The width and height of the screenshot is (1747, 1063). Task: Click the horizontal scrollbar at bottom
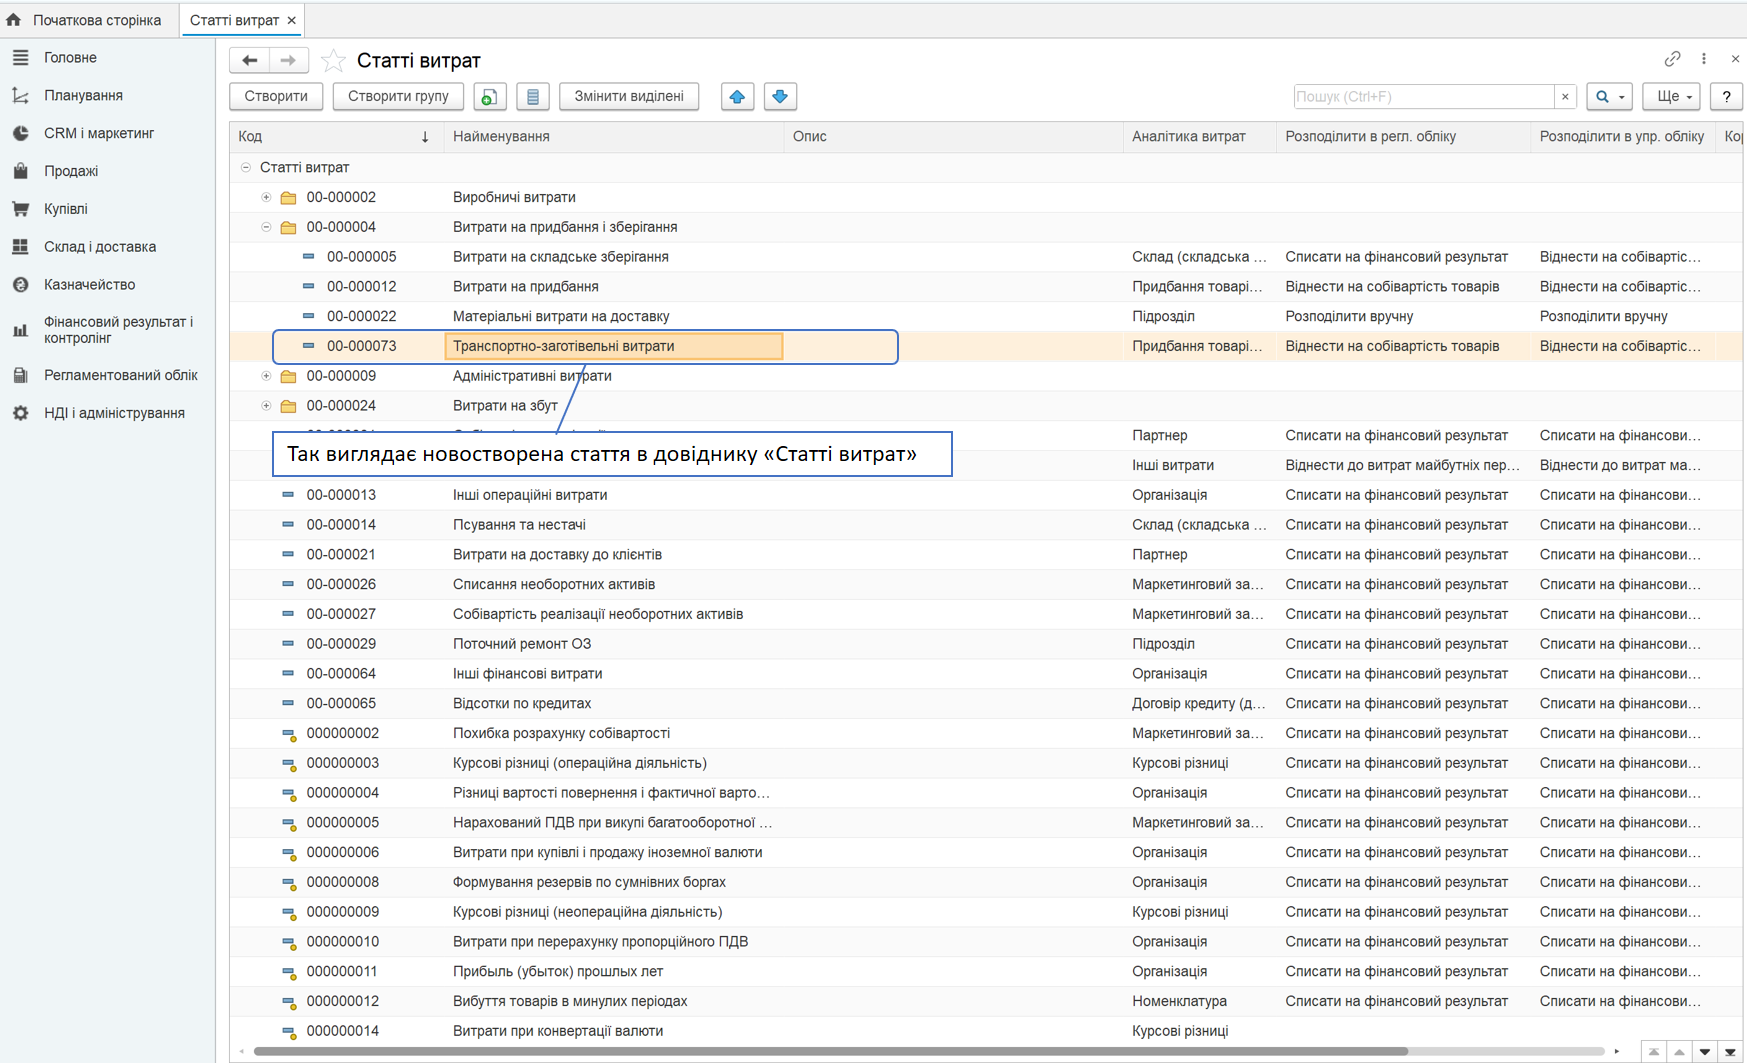tap(830, 1052)
